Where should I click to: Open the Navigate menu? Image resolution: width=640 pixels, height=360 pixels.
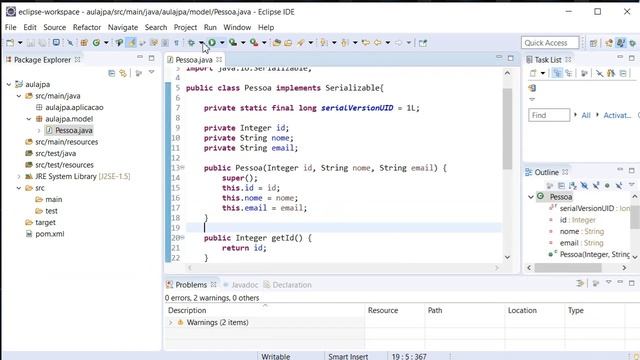coord(123,27)
